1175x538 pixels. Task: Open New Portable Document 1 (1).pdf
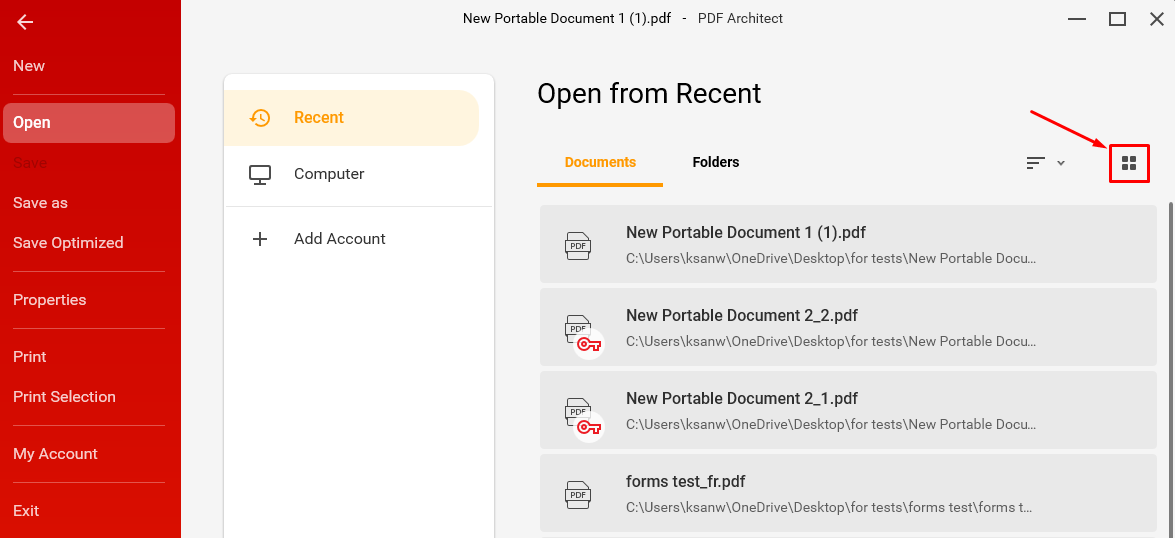point(848,245)
